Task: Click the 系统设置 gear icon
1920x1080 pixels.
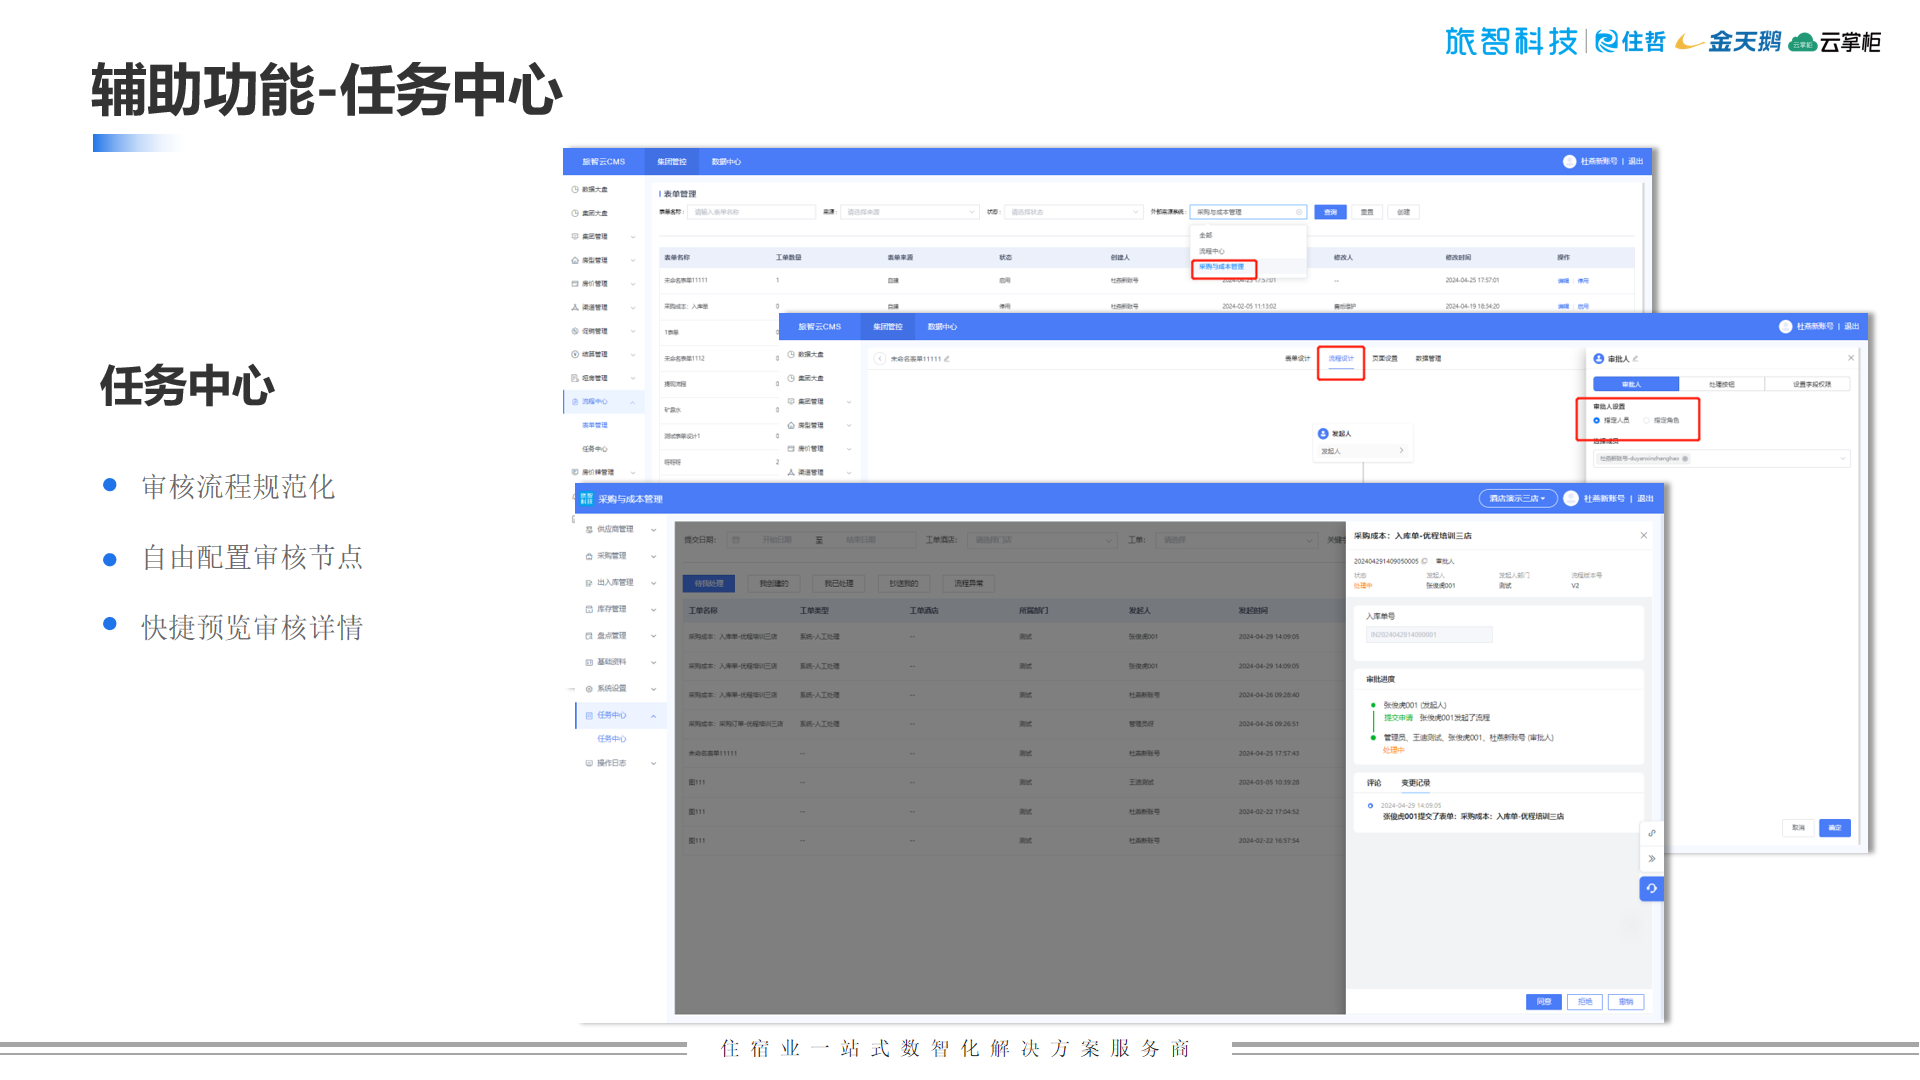Action: [x=589, y=689]
